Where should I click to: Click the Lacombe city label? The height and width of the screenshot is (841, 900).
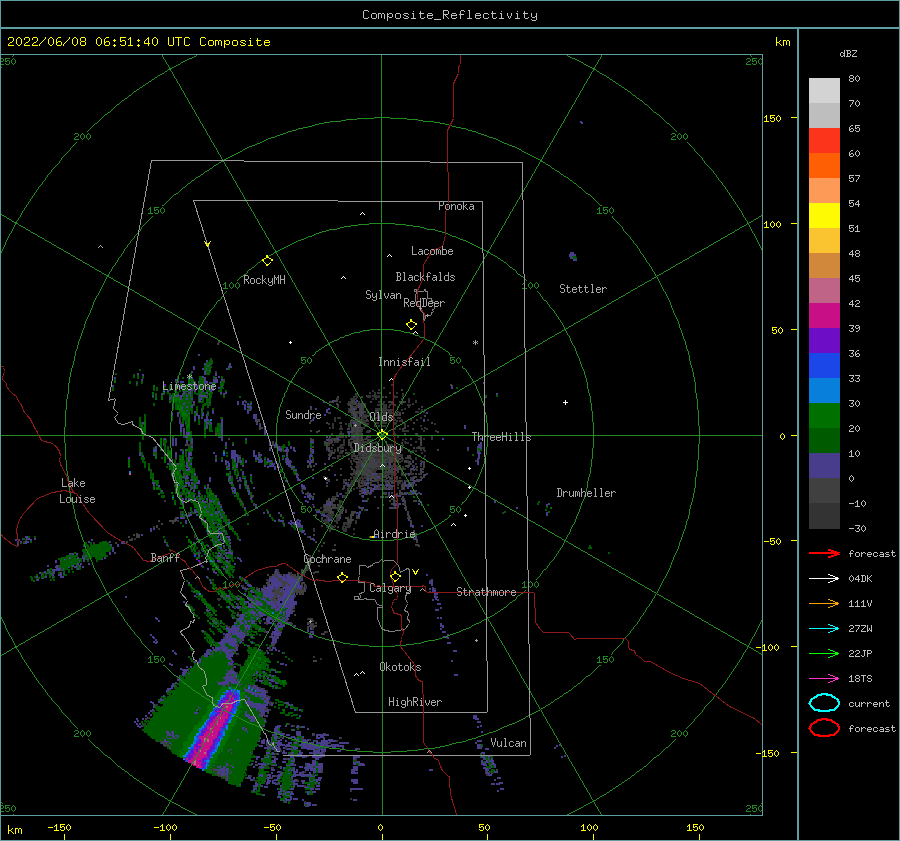[432, 251]
